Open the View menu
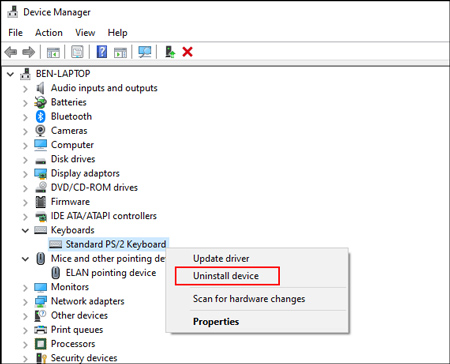The width and height of the screenshot is (450, 364). (x=85, y=33)
